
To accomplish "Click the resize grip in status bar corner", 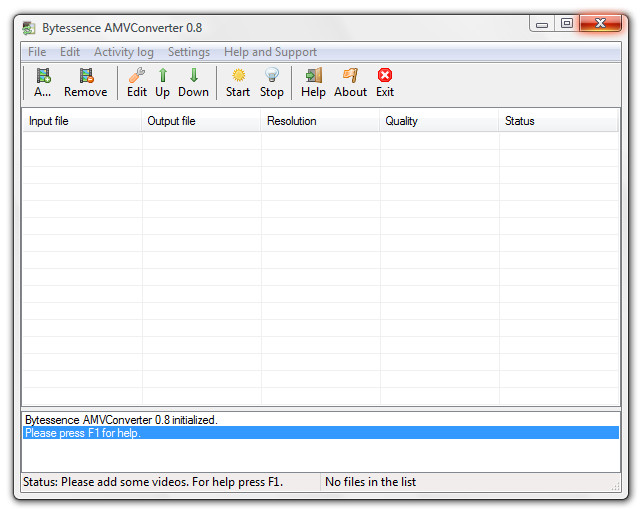I will [615, 486].
